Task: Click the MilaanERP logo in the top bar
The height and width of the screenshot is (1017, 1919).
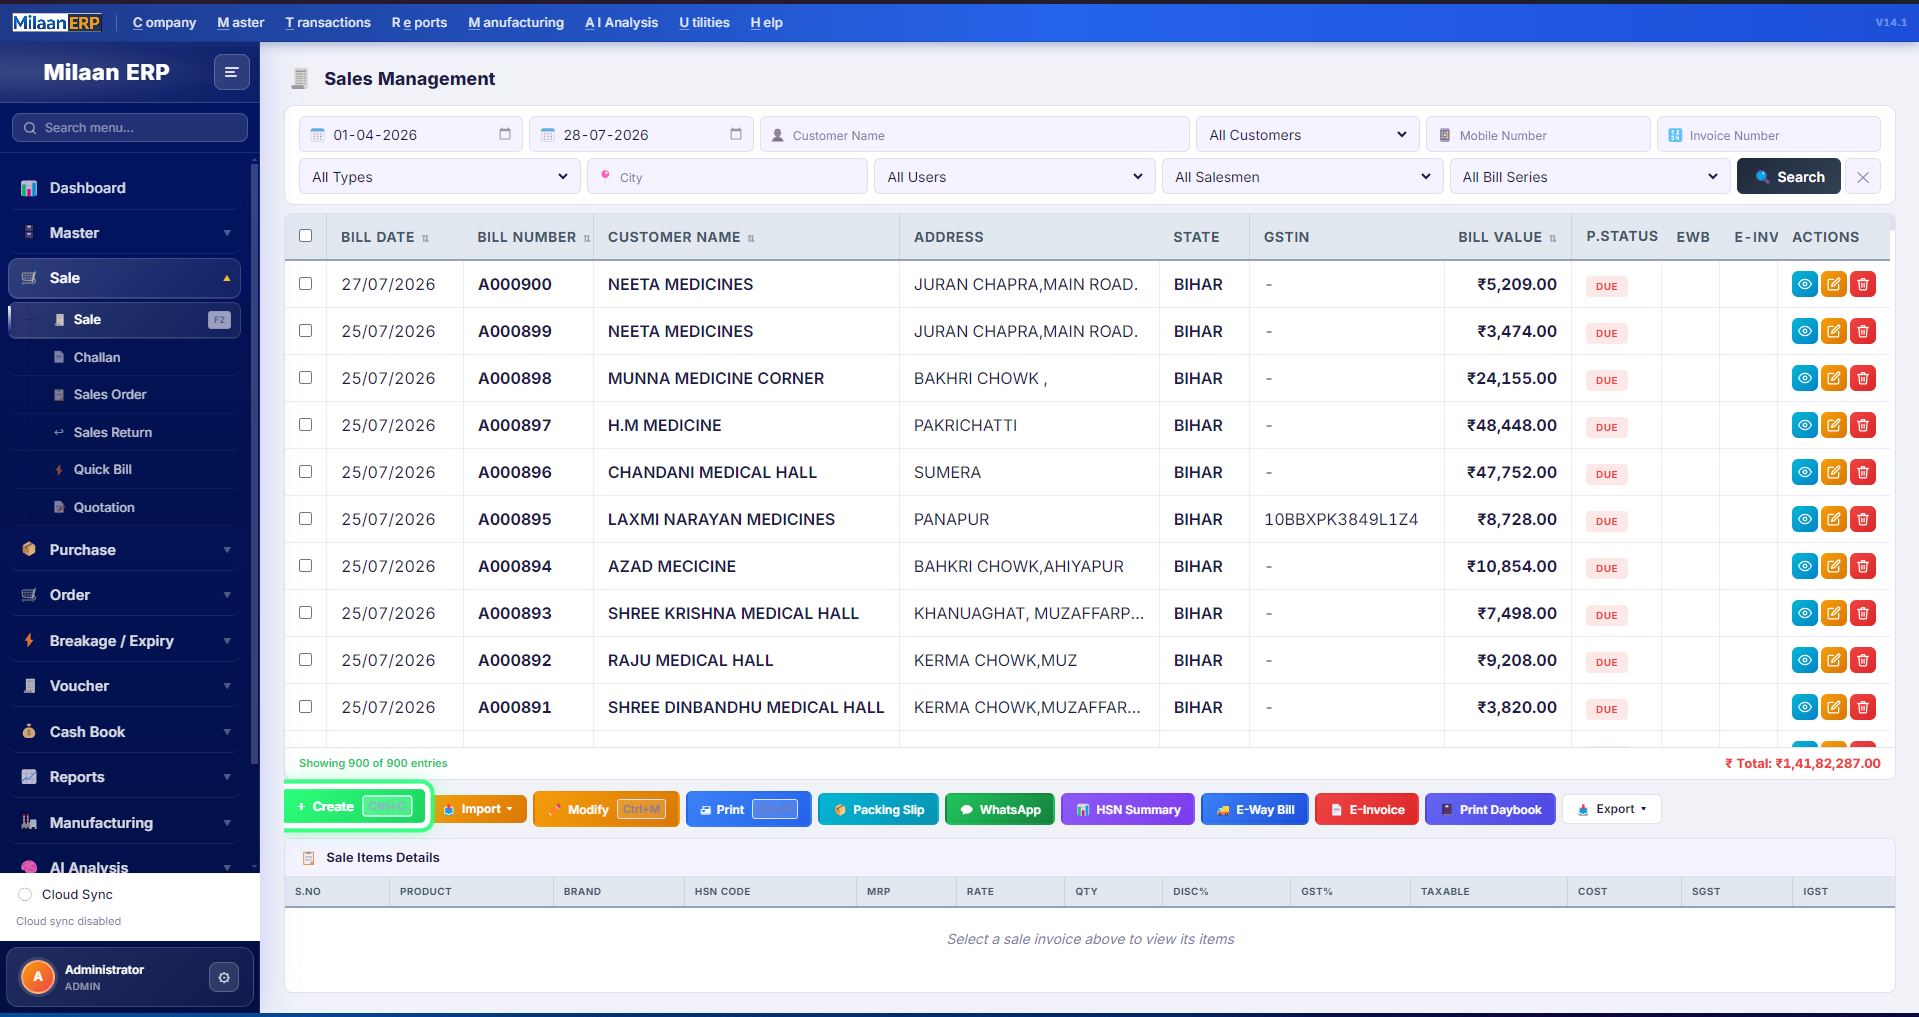Action: 57,22
